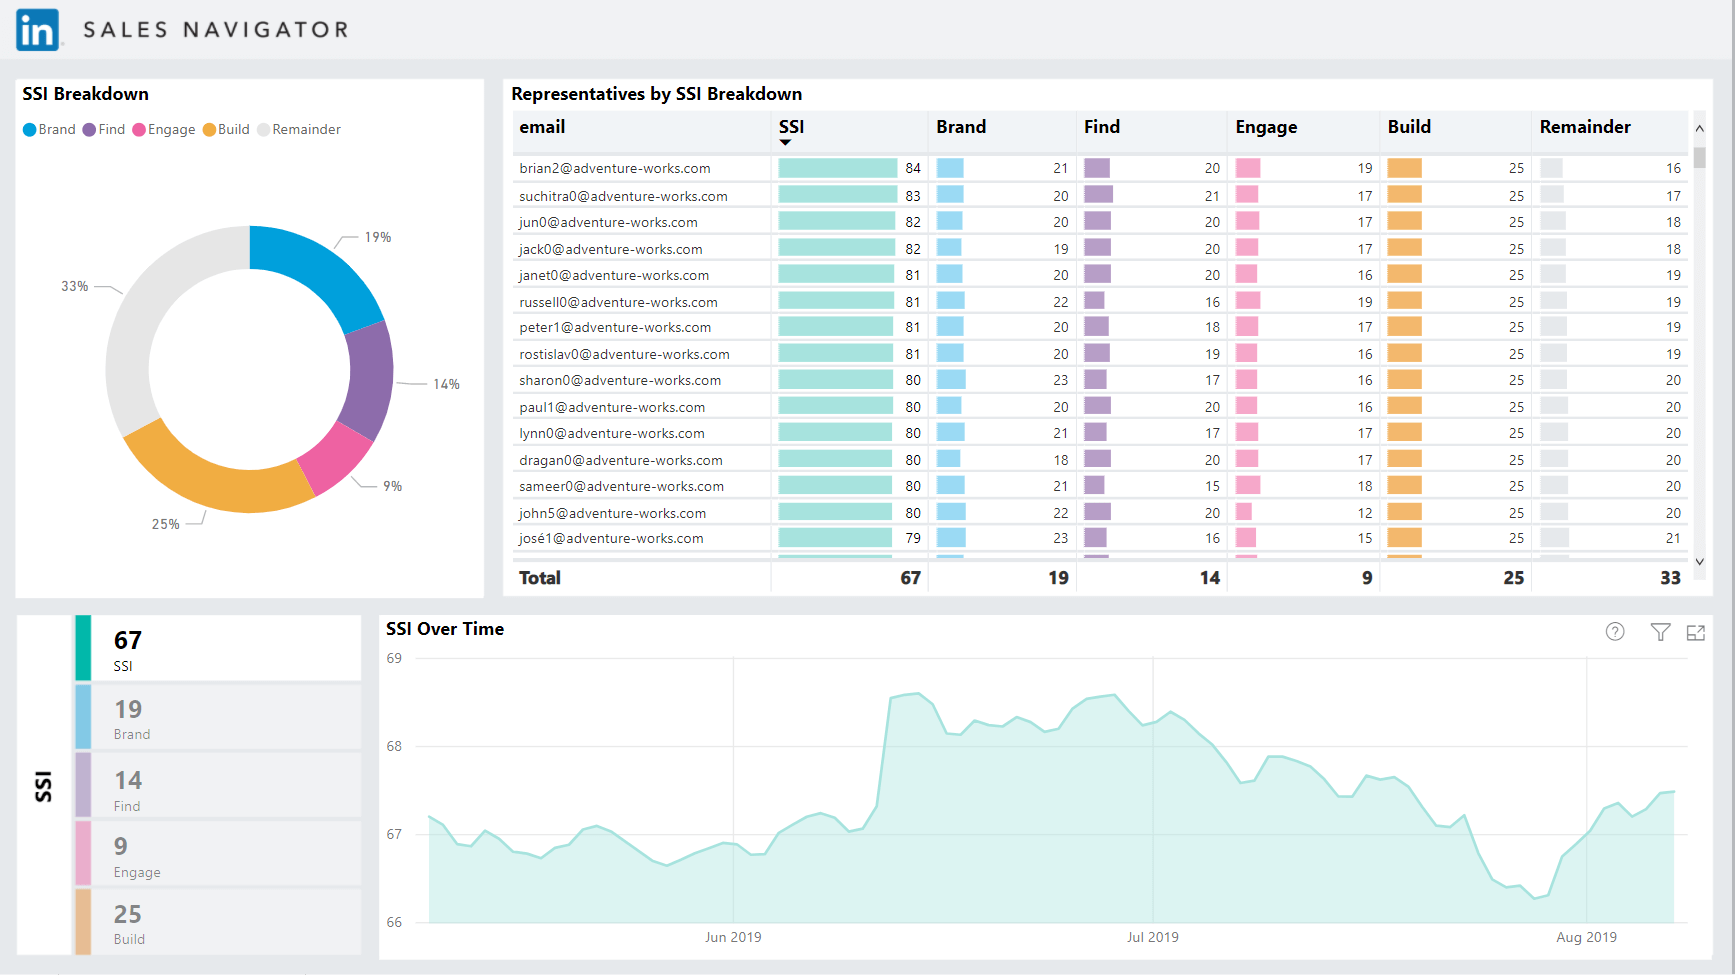
Task: Toggle the Remainder legend item
Action: tap(299, 130)
